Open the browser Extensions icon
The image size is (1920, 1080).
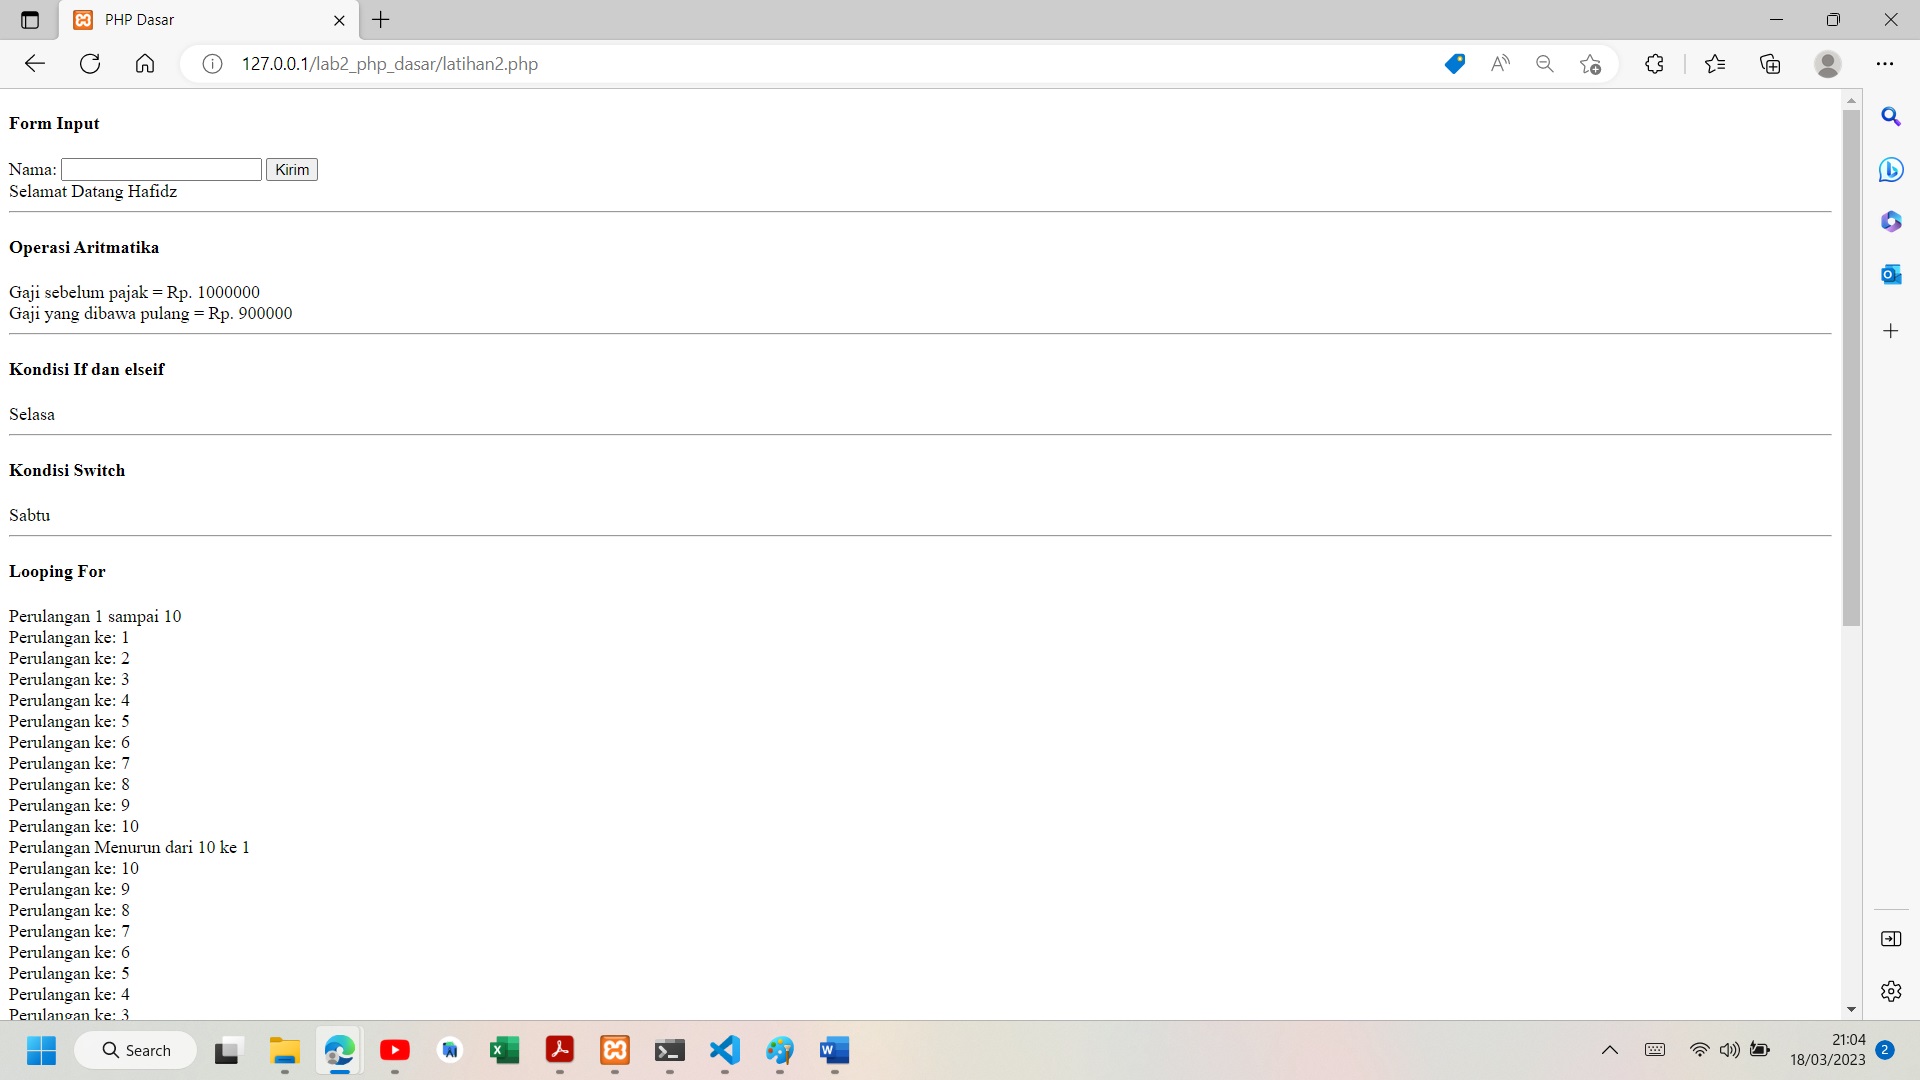coord(1654,63)
